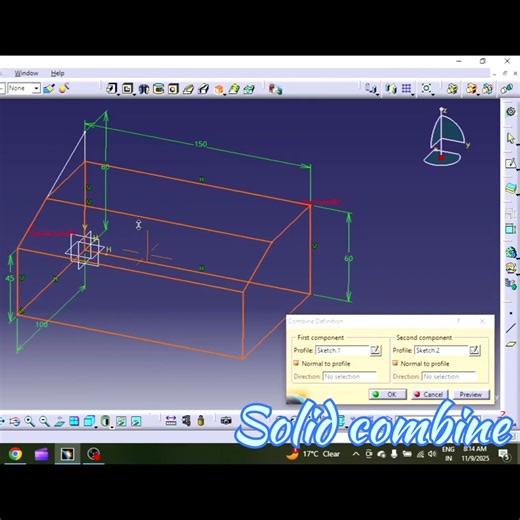Screen dimensions: 520x520
Task: Click the Part Design workbench gear icon
Action: click(510, 112)
